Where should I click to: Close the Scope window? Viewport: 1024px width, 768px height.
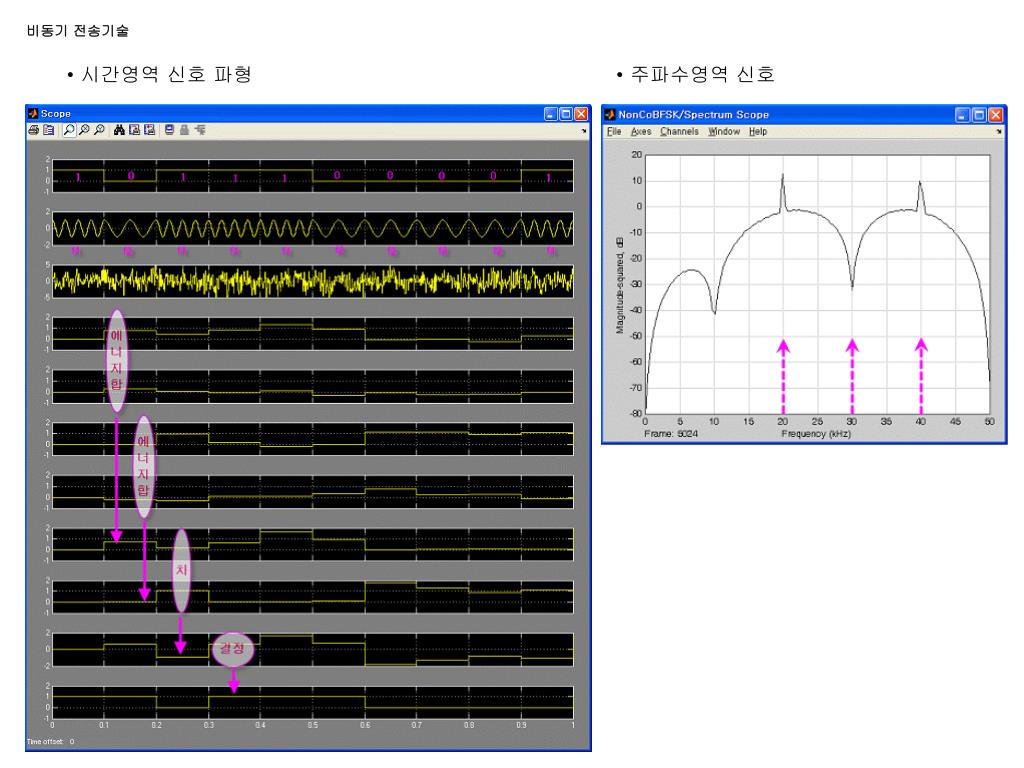pos(581,114)
